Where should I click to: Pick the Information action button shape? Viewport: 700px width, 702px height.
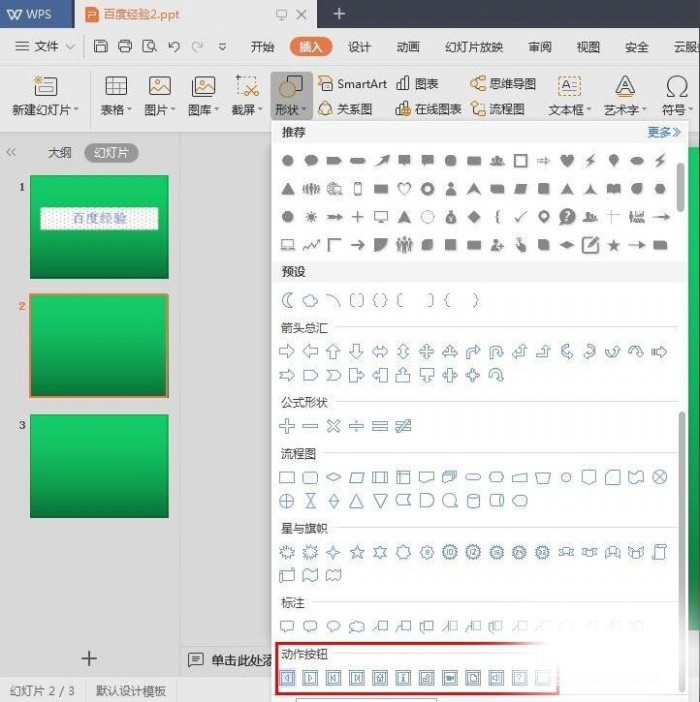coord(404,678)
